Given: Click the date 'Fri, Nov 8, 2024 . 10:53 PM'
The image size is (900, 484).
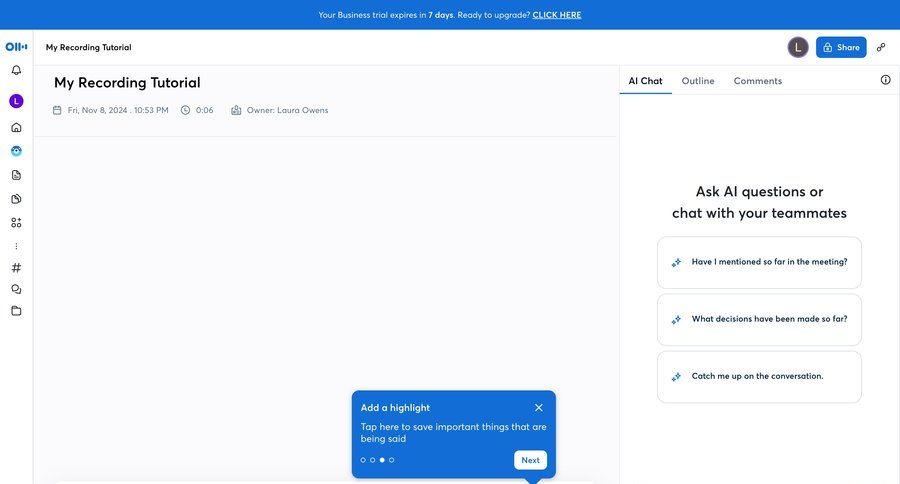Looking at the screenshot, I should (x=118, y=110).
